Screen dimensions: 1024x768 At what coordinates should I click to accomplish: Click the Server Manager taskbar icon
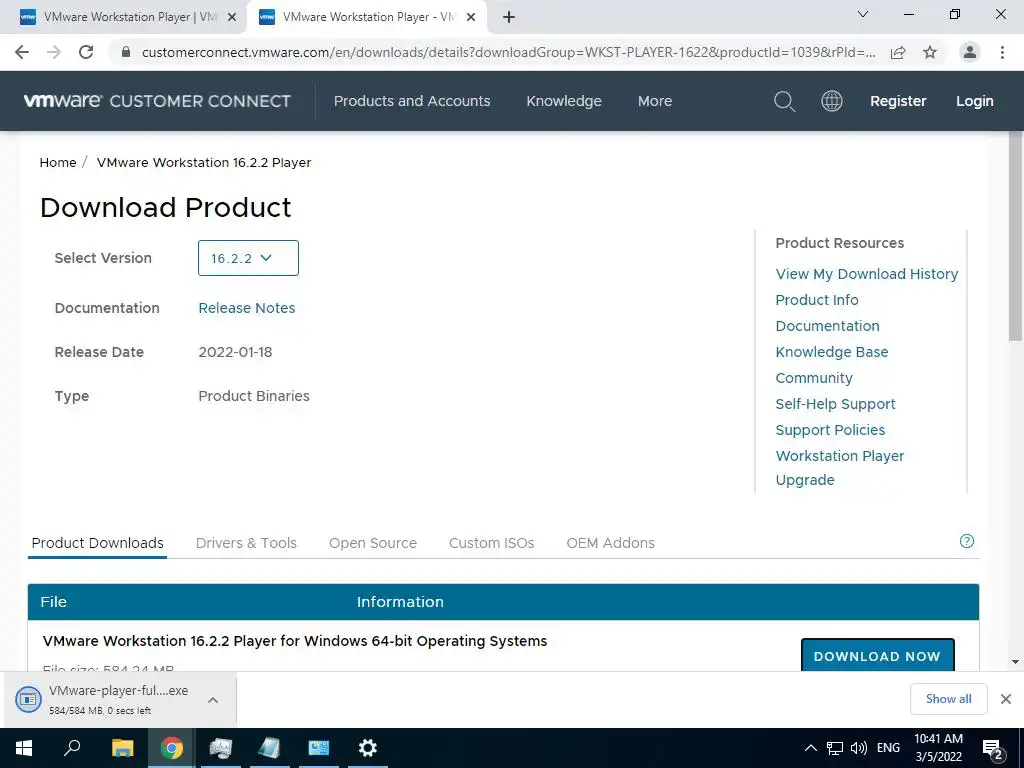221,748
